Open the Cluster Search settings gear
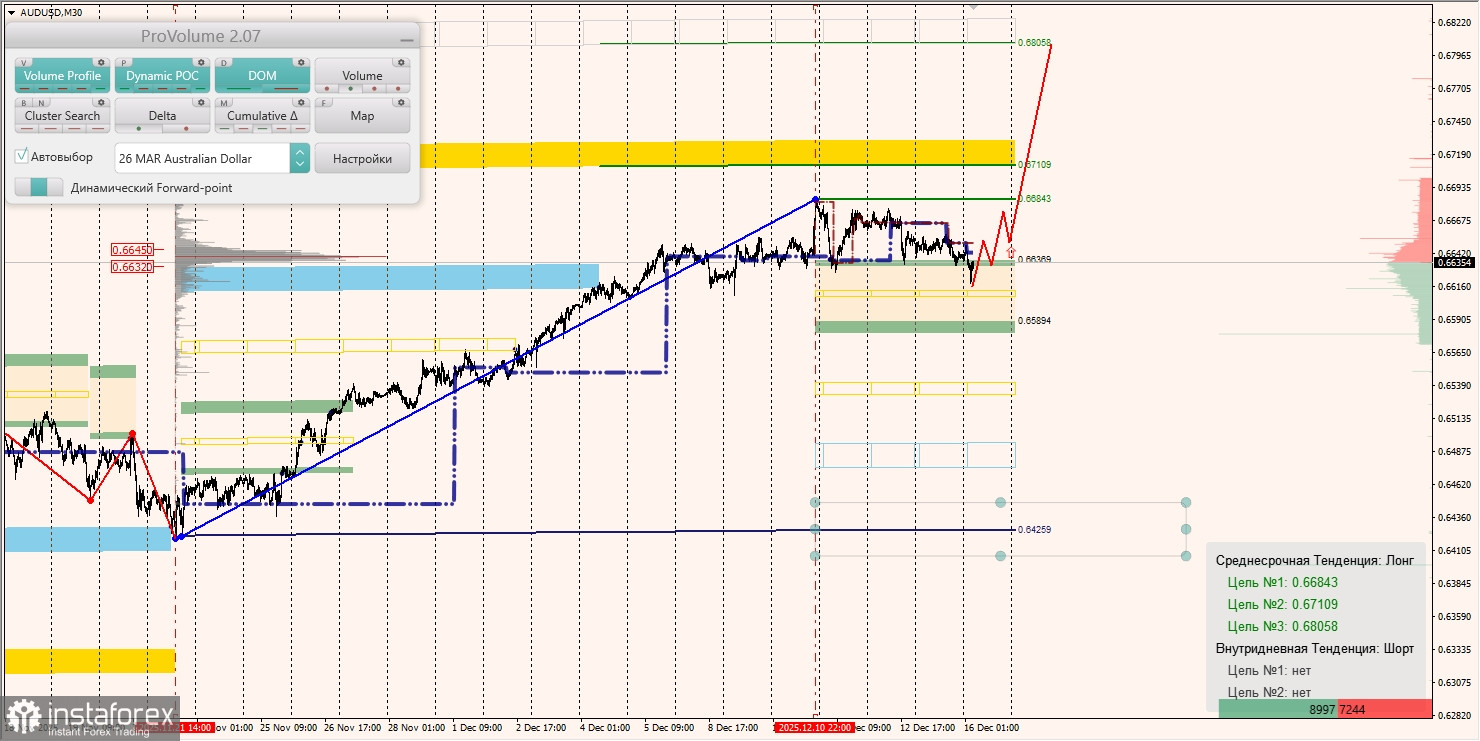This screenshot has height=741, width=1480. pos(101,102)
